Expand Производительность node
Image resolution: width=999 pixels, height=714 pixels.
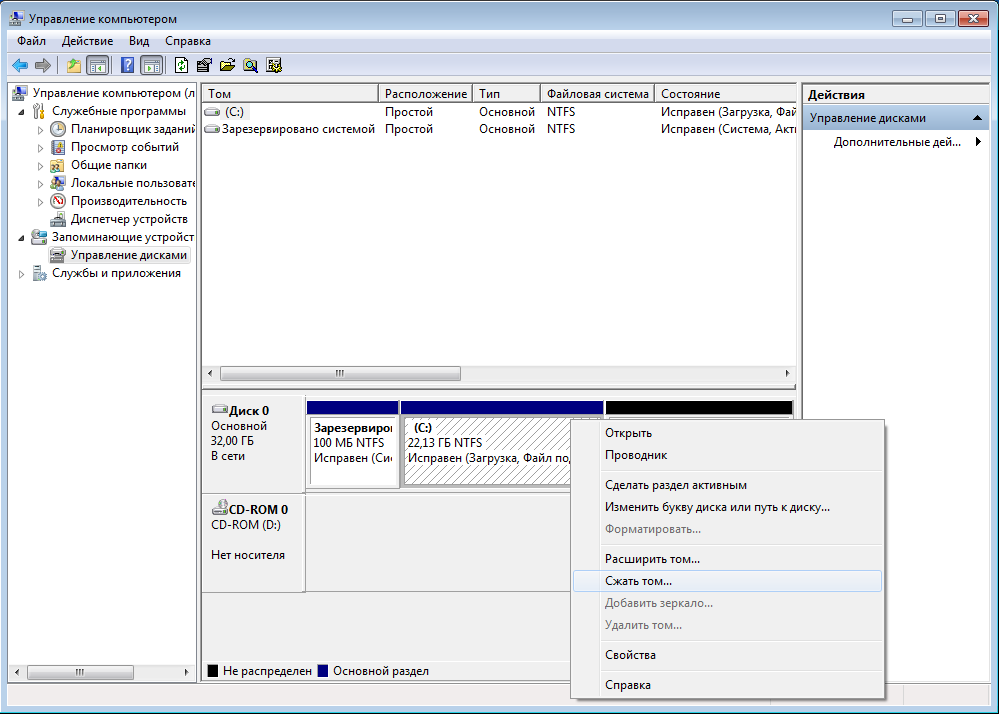40,202
